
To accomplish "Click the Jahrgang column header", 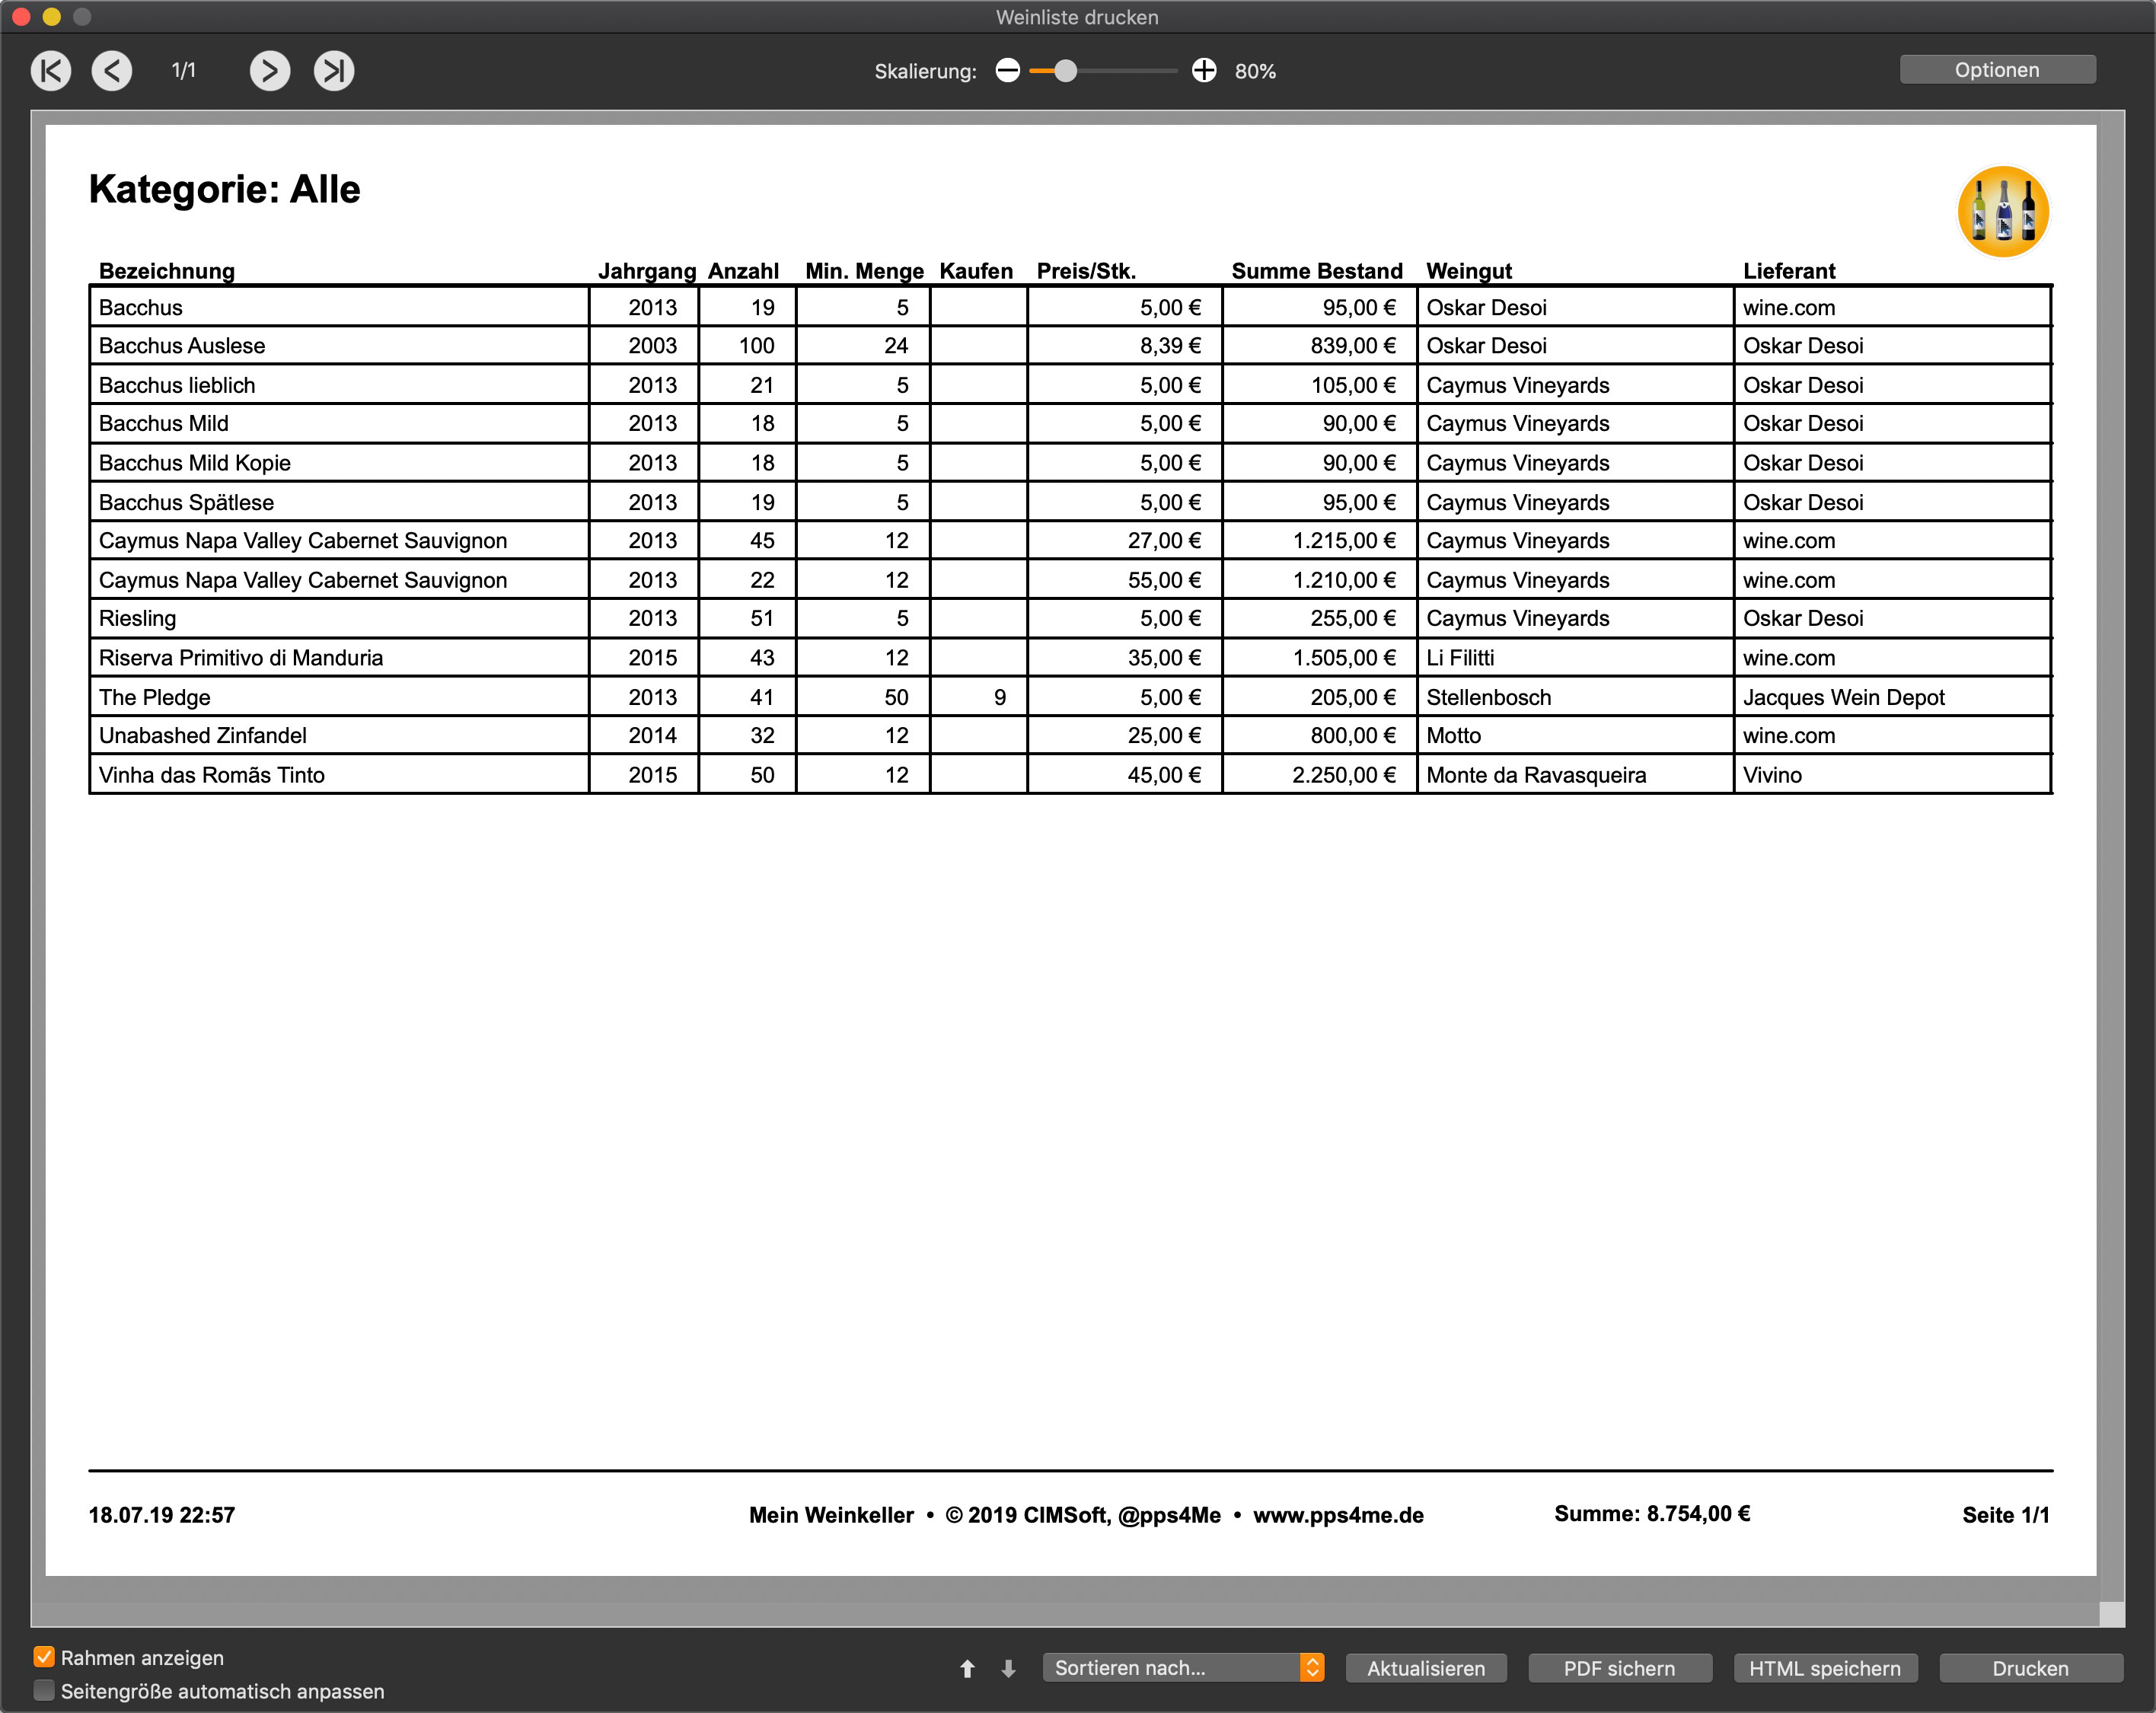I will click(x=647, y=271).
